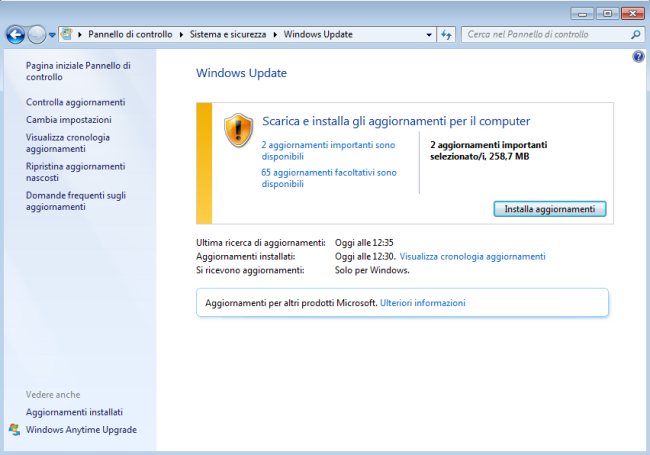Screen dimensions: 650x455
Task: Click the Control Panel icon in address bar
Action: tap(67, 34)
